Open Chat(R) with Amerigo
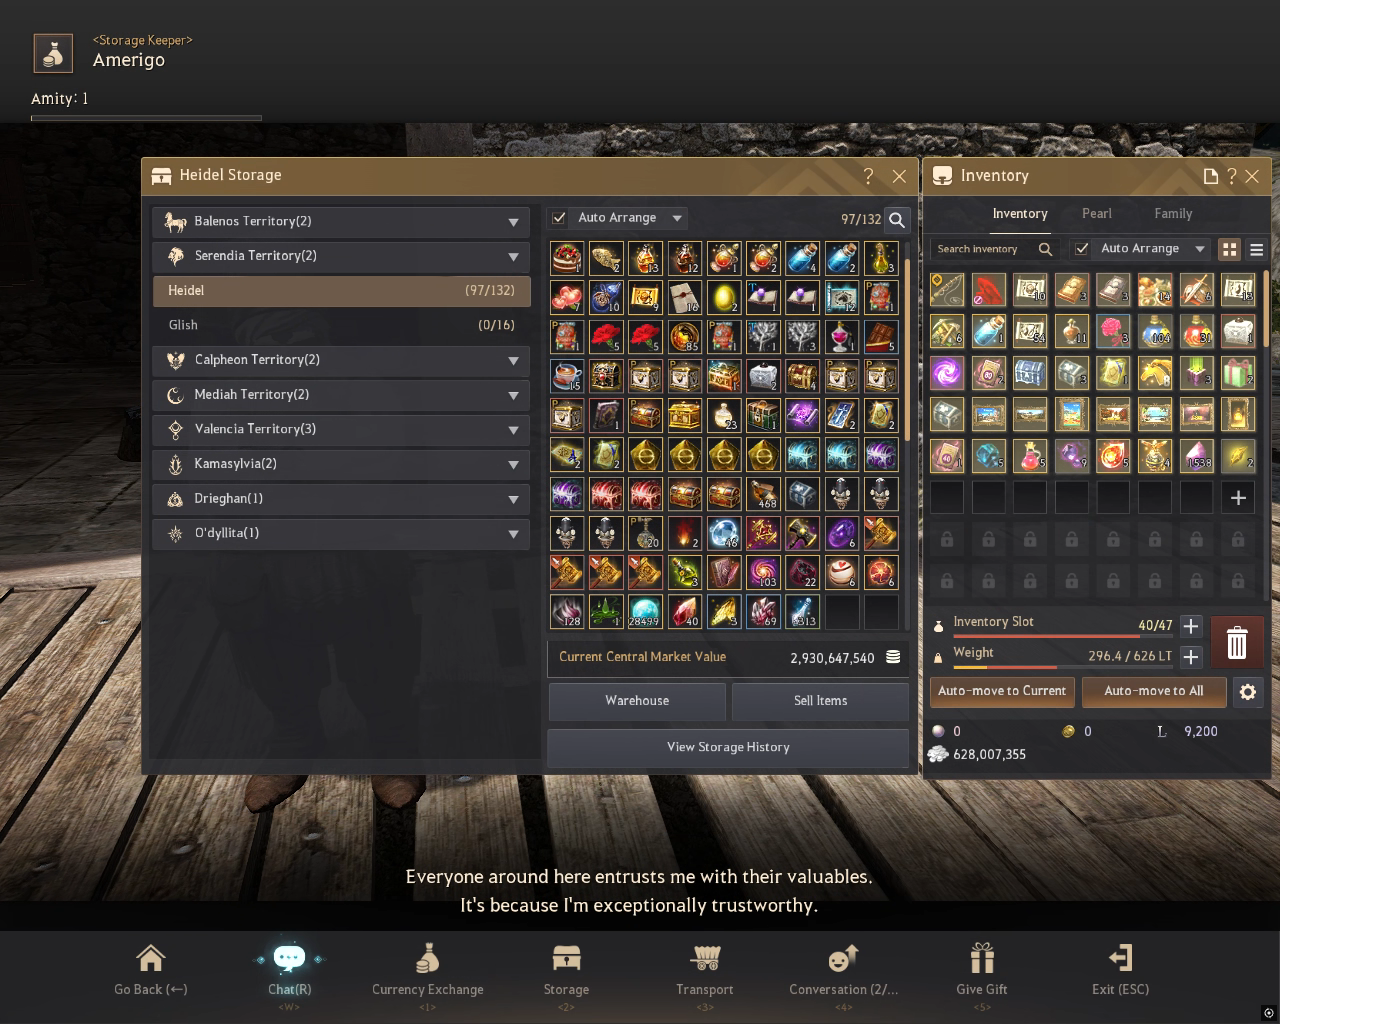The width and height of the screenshot is (1380, 1024). pos(289,970)
